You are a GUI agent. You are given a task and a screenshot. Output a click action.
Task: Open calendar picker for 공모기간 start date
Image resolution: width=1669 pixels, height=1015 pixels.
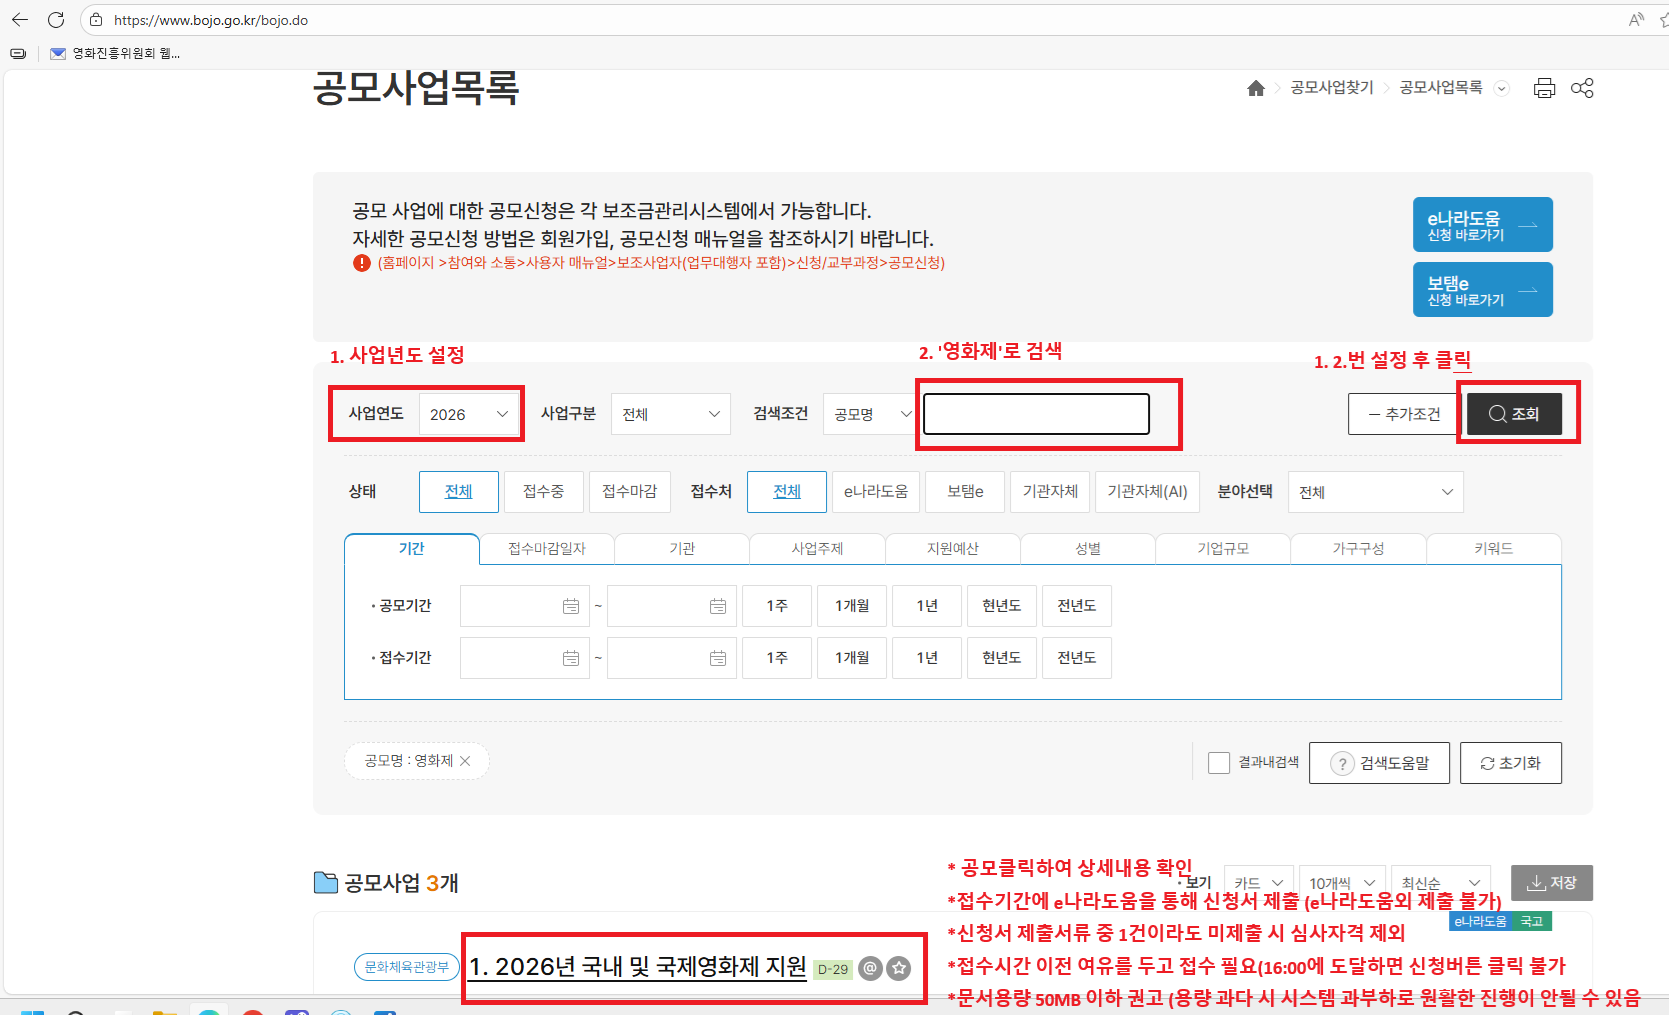click(571, 606)
